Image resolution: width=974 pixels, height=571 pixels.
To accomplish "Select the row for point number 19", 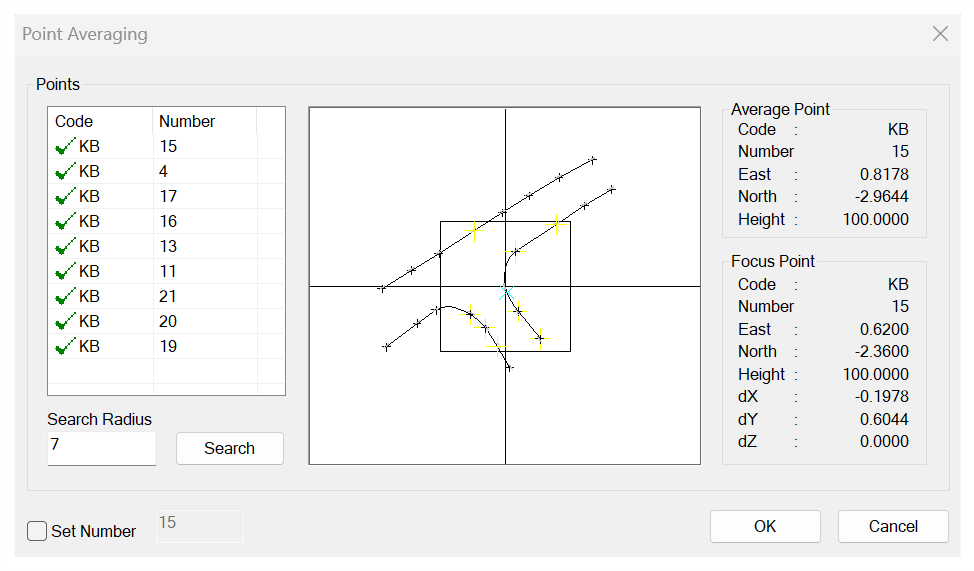I will tap(168, 347).
